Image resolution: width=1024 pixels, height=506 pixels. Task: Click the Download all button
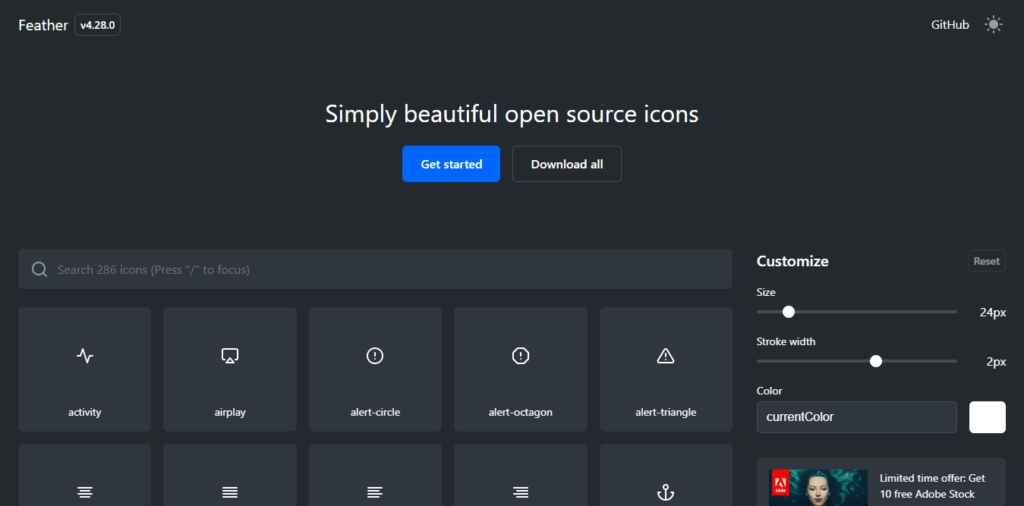[567, 164]
